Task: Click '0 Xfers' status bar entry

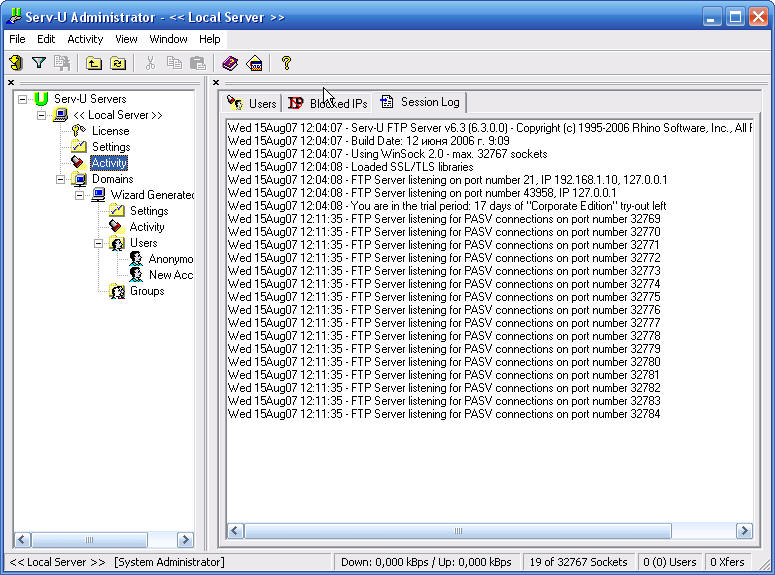Action: [x=727, y=562]
